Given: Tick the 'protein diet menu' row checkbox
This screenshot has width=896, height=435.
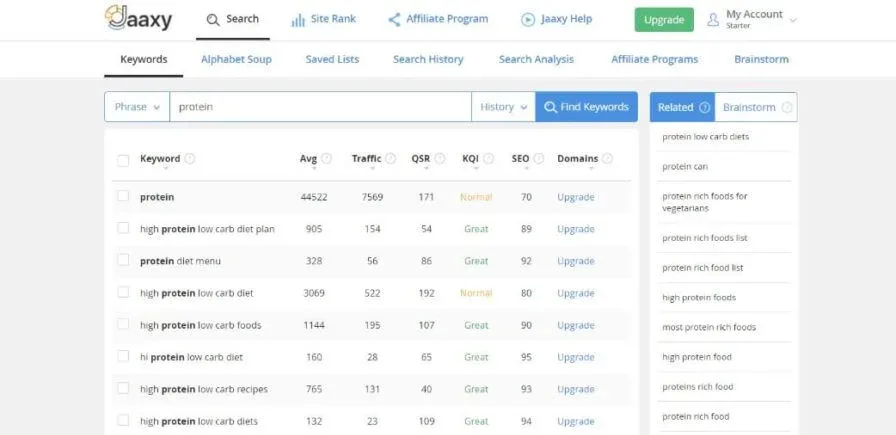Looking at the screenshot, I should (x=123, y=260).
